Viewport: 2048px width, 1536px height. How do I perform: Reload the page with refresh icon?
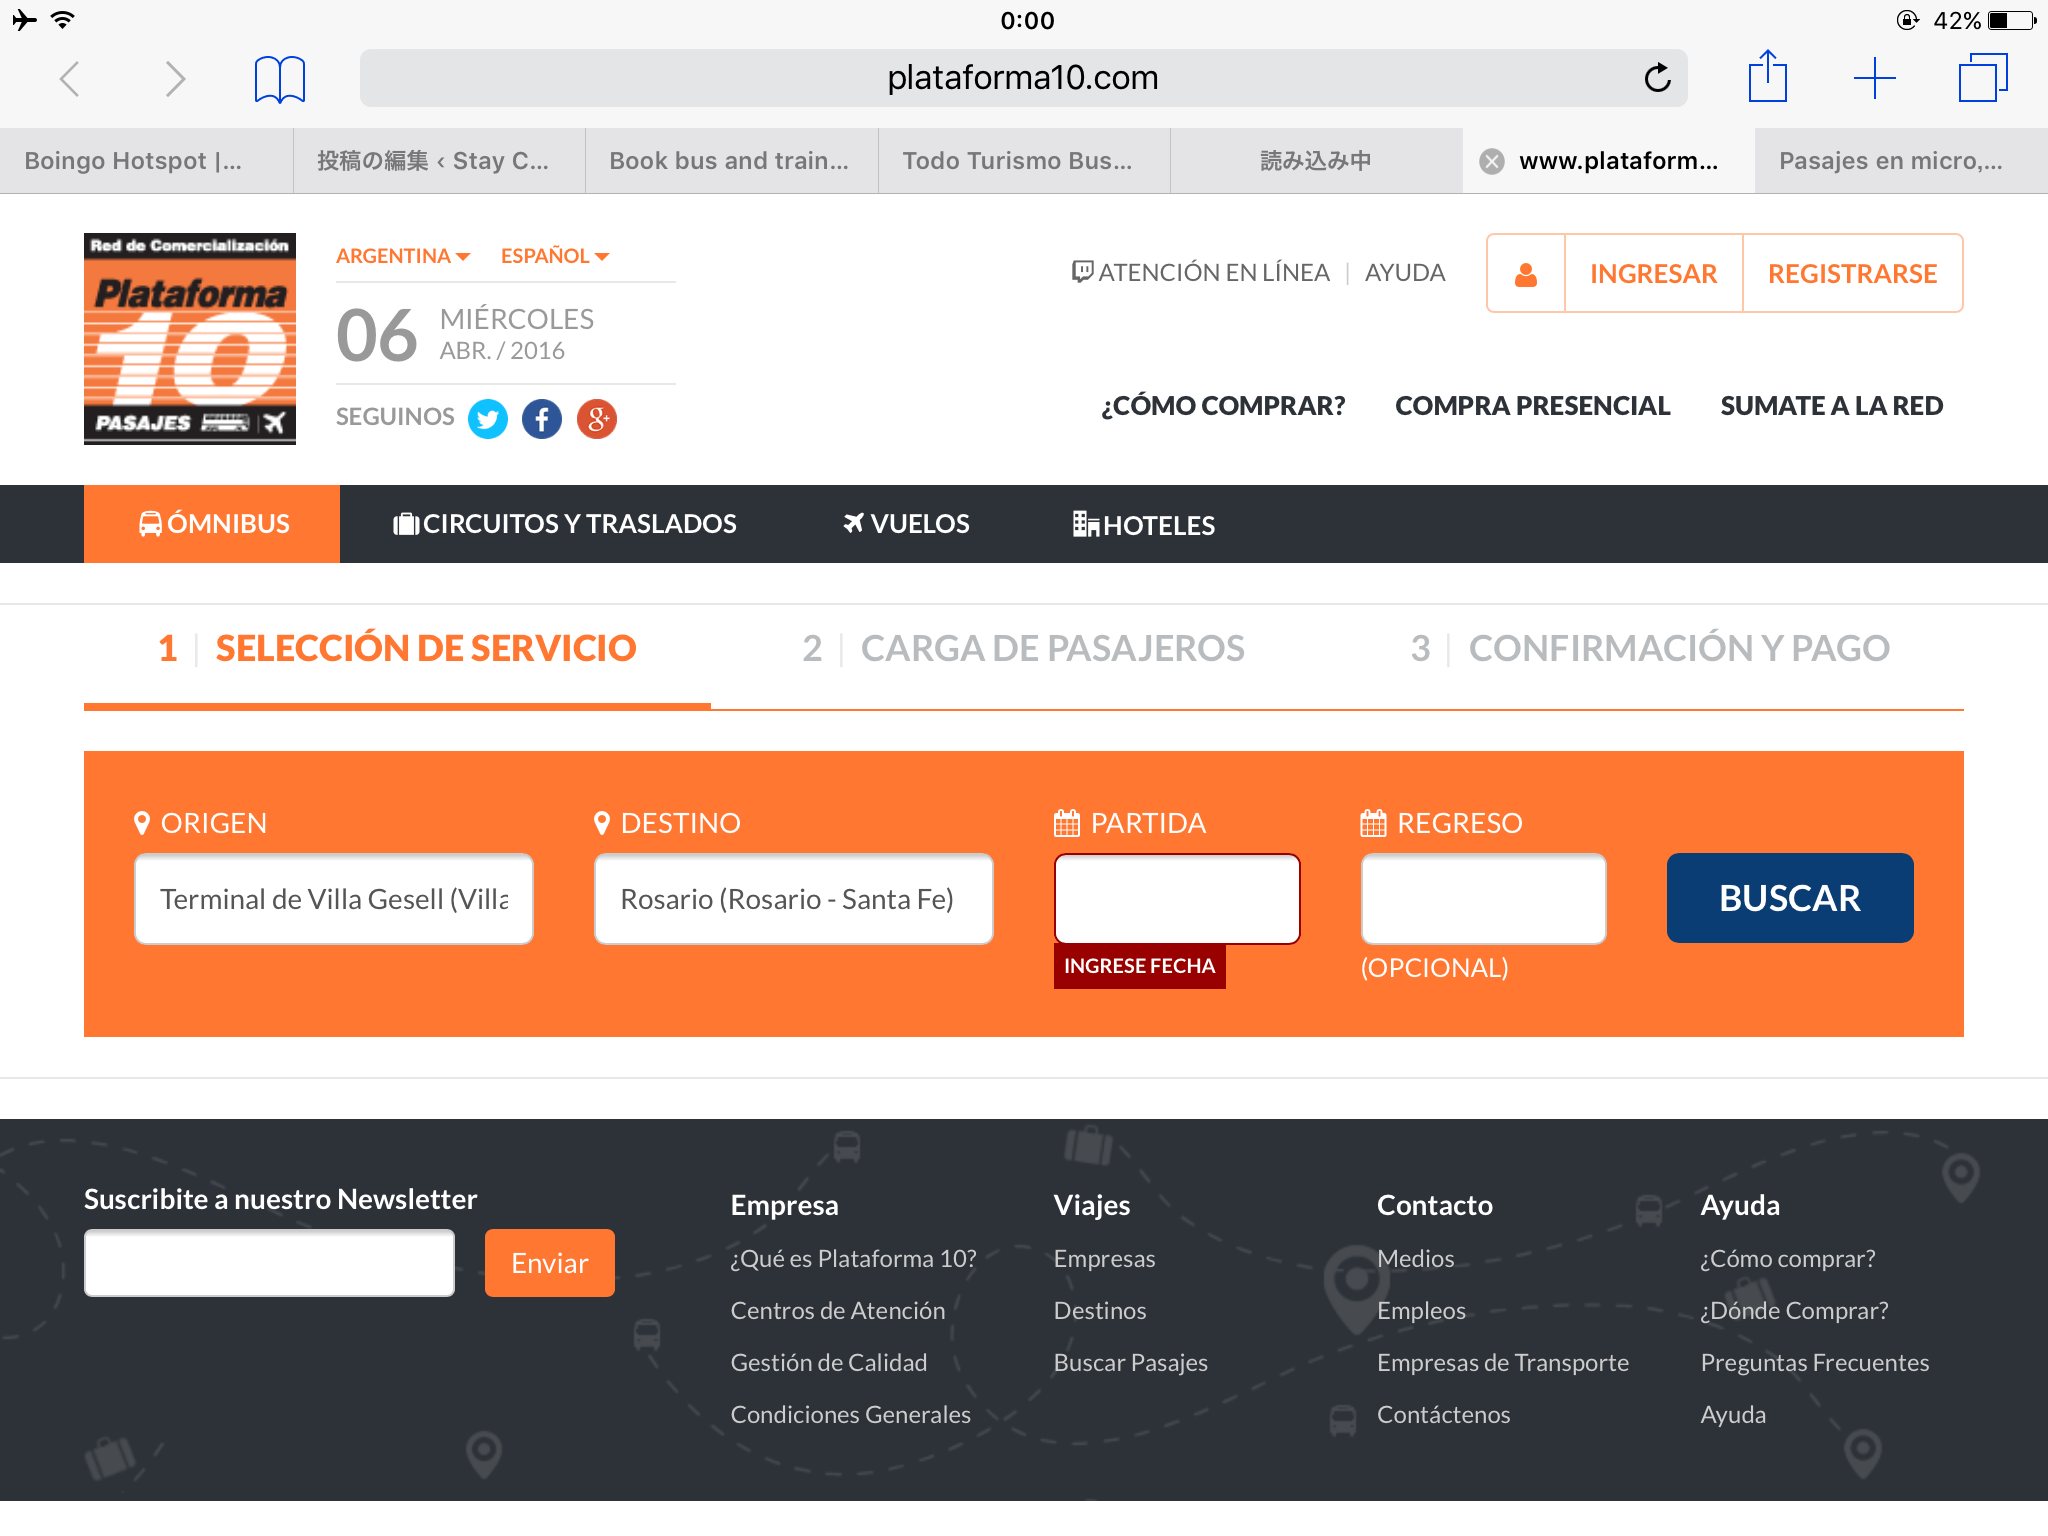tap(1657, 78)
